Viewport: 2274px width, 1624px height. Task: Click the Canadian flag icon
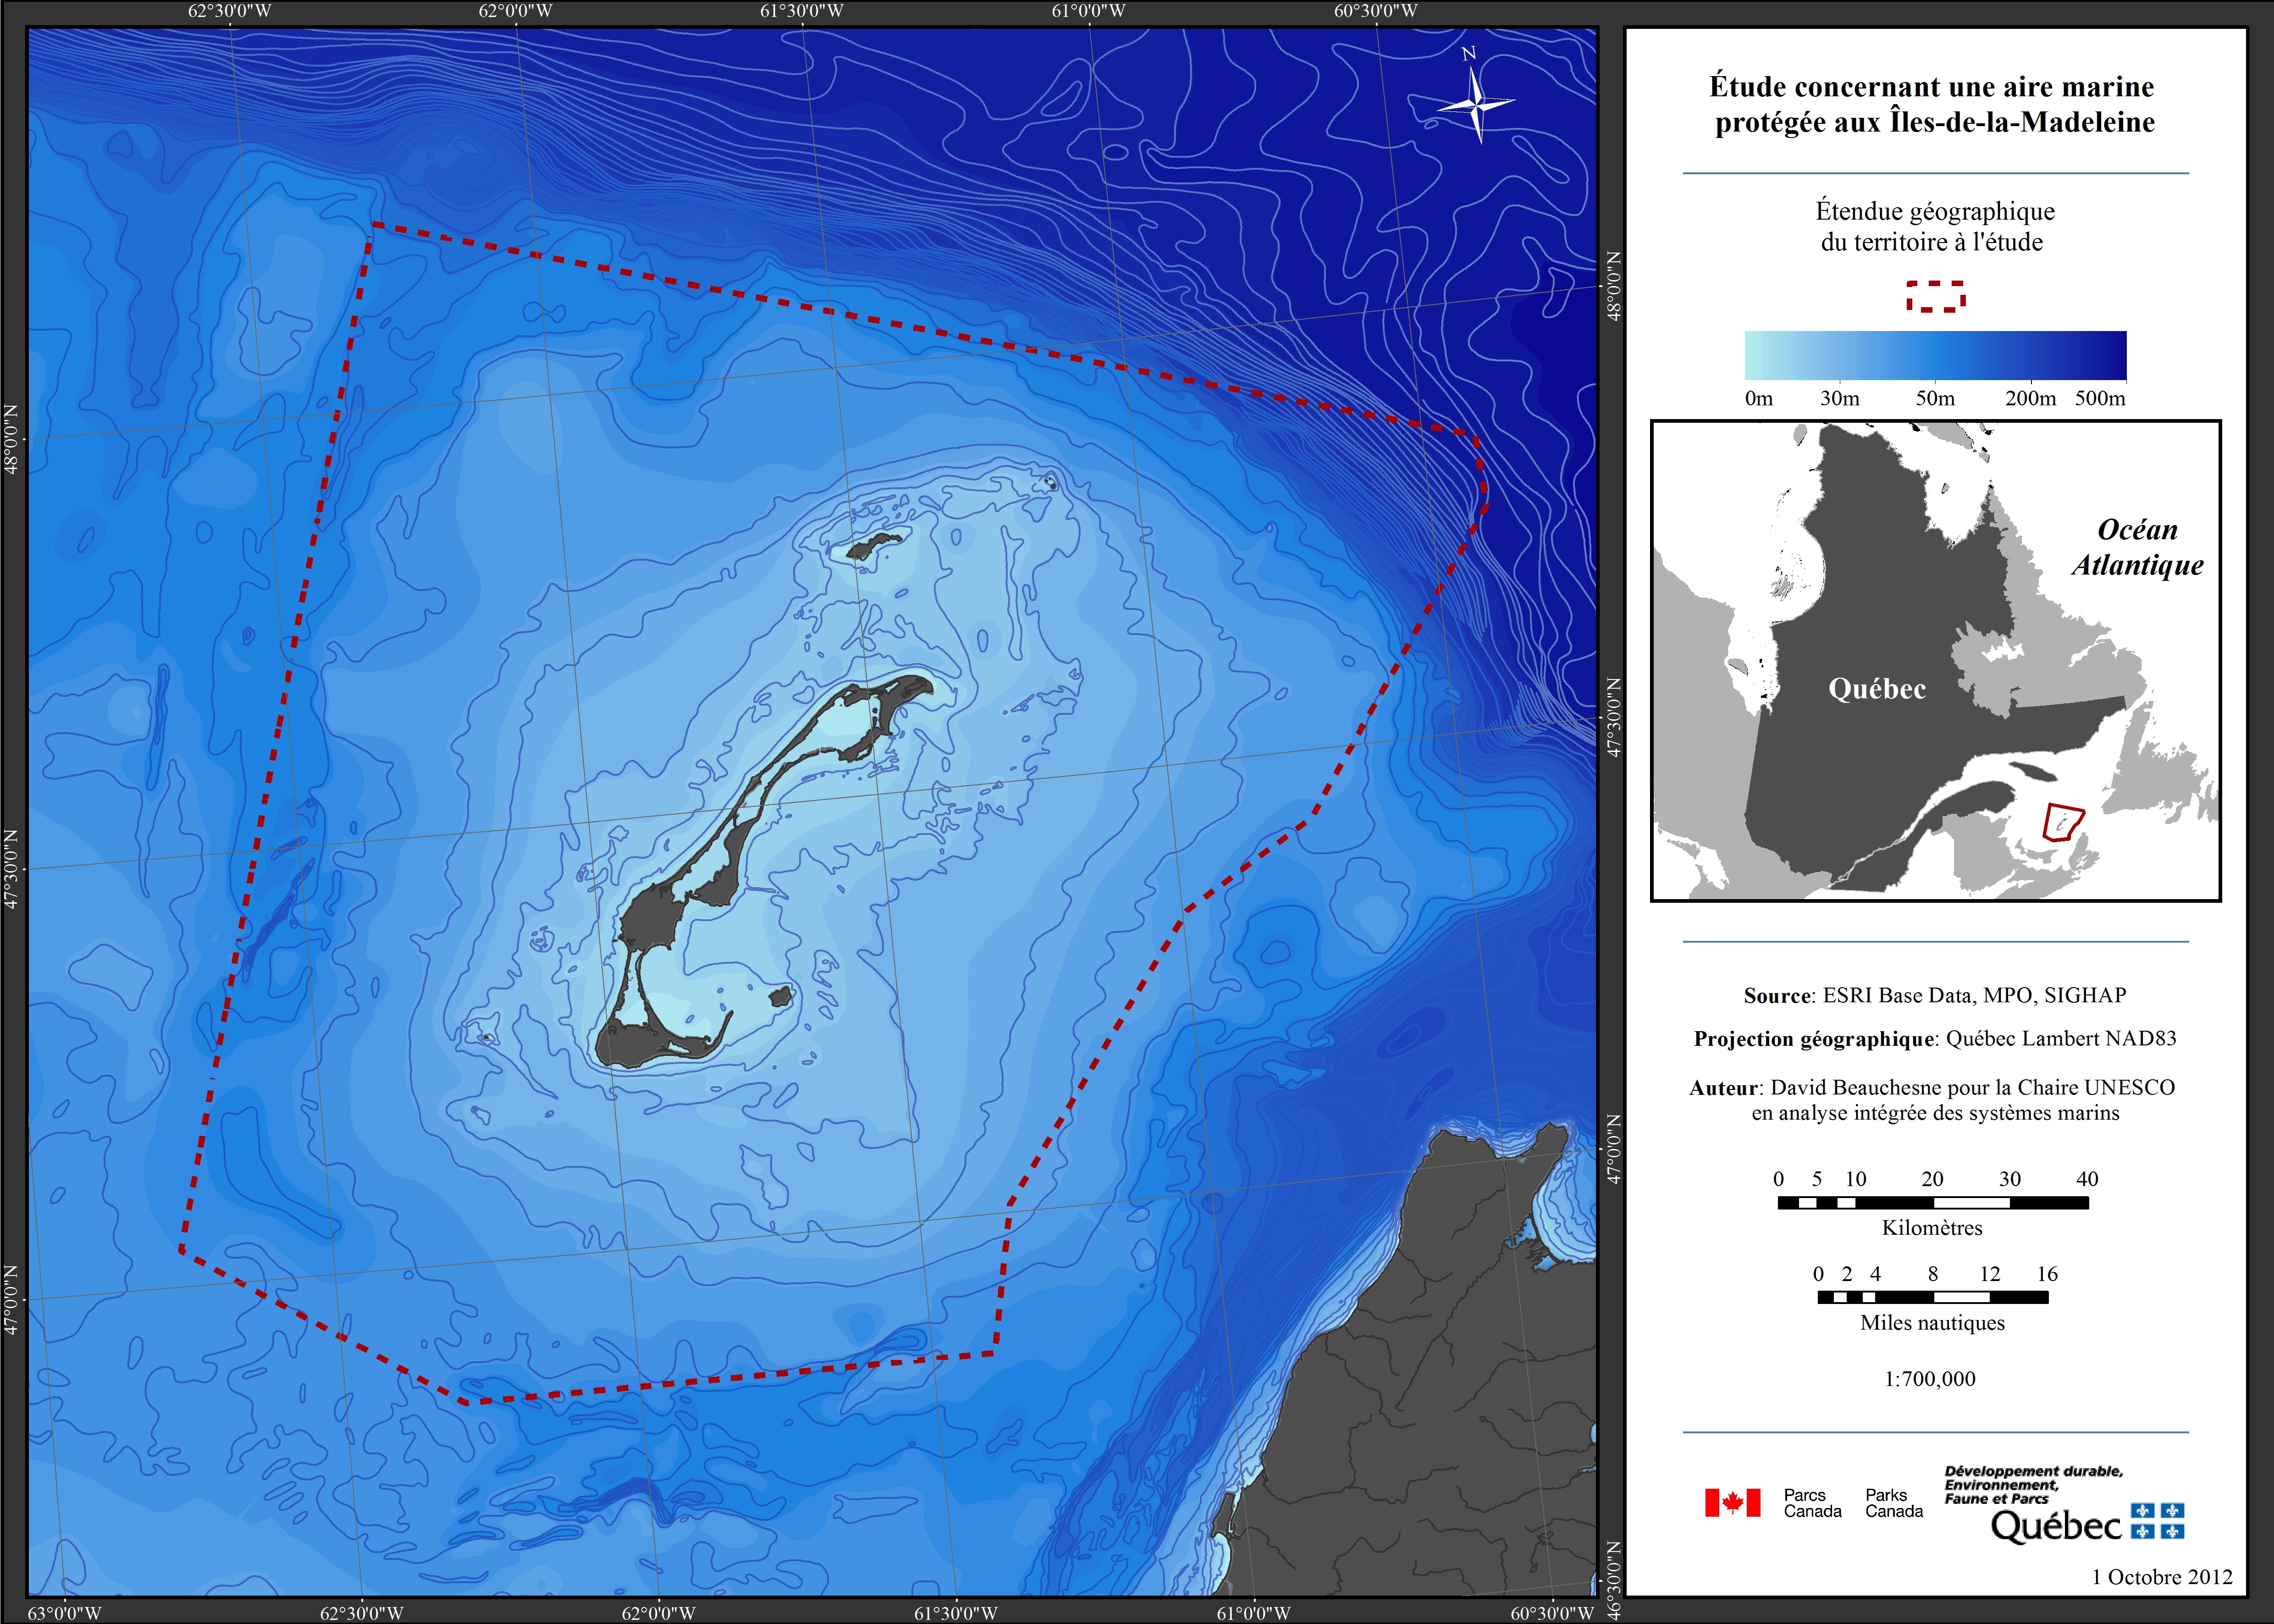click(x=1732, y=1502)
